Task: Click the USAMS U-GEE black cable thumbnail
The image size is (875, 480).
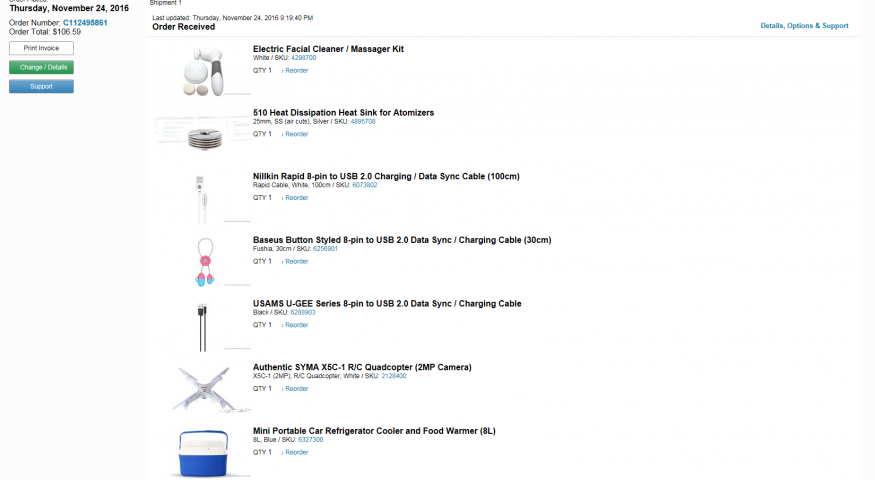Action: tap(204, 324)
